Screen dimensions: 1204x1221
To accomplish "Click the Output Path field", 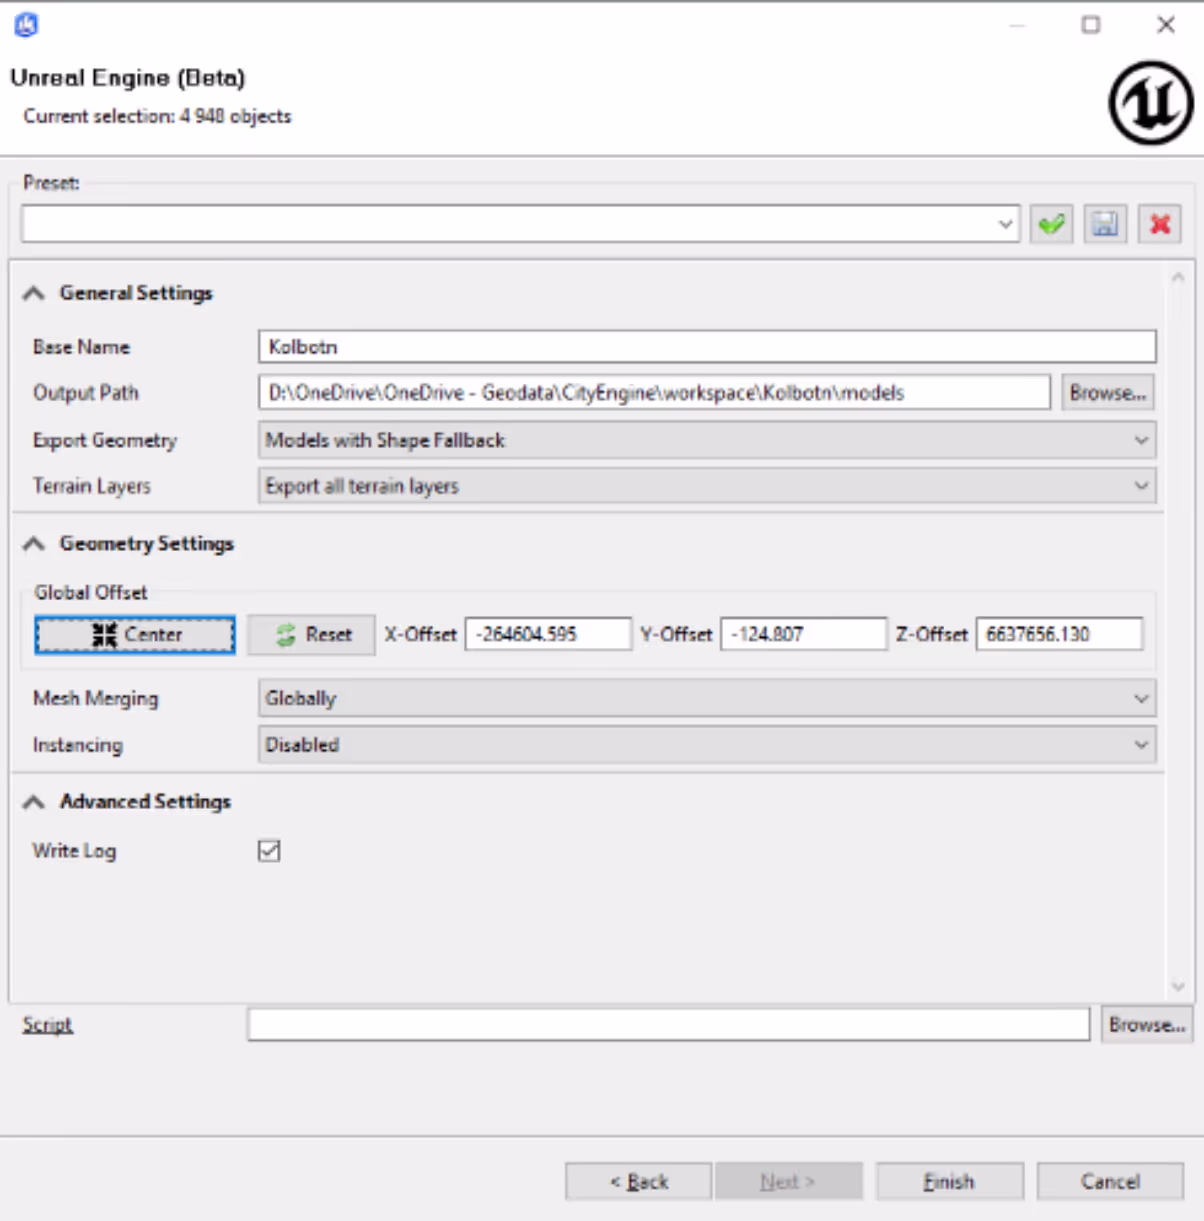I will pyautogui.click(x=654, y=393).
